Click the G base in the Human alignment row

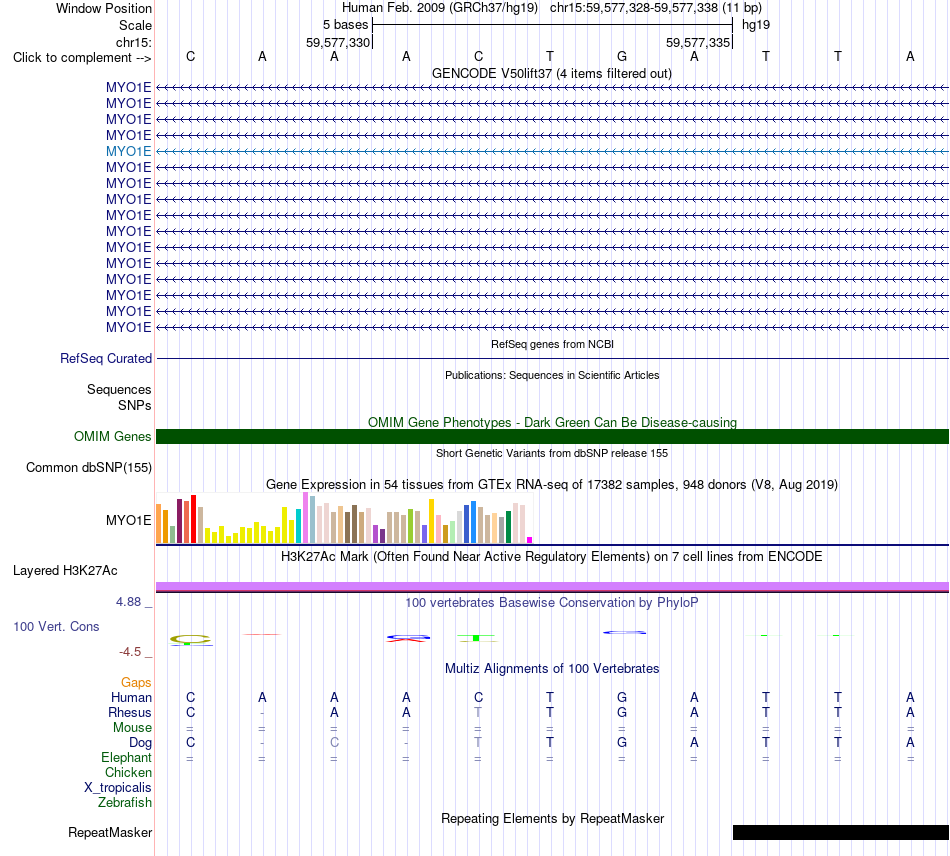[622, 697]
